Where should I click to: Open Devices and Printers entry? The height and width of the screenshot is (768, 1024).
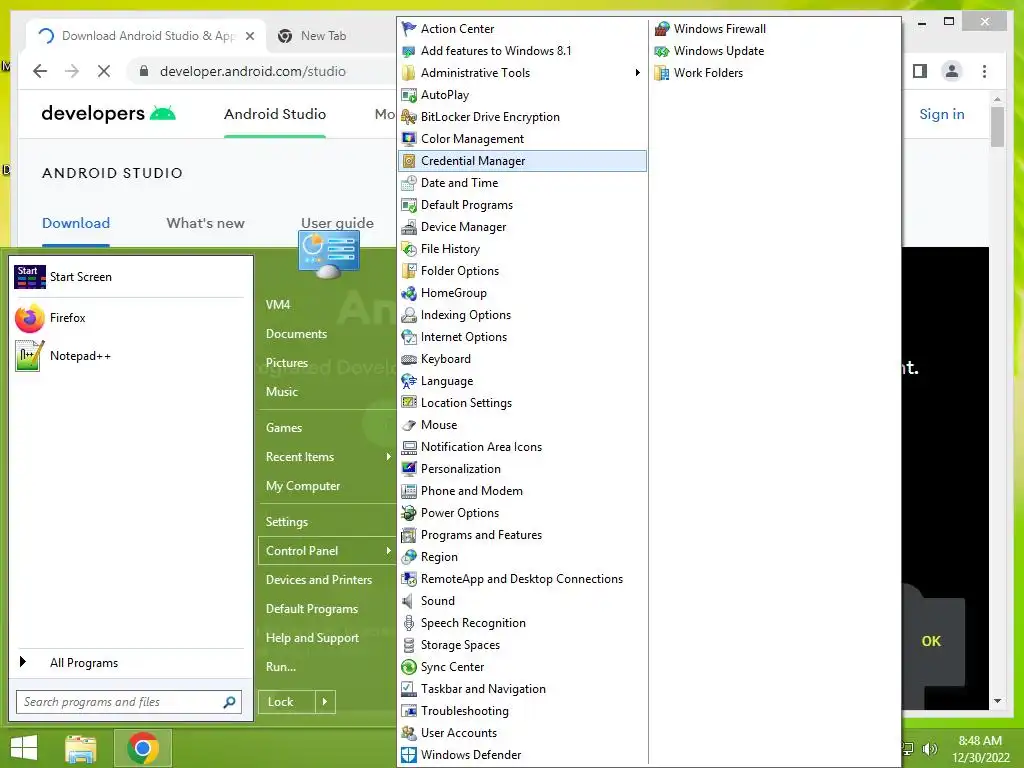tap(319, 580)
